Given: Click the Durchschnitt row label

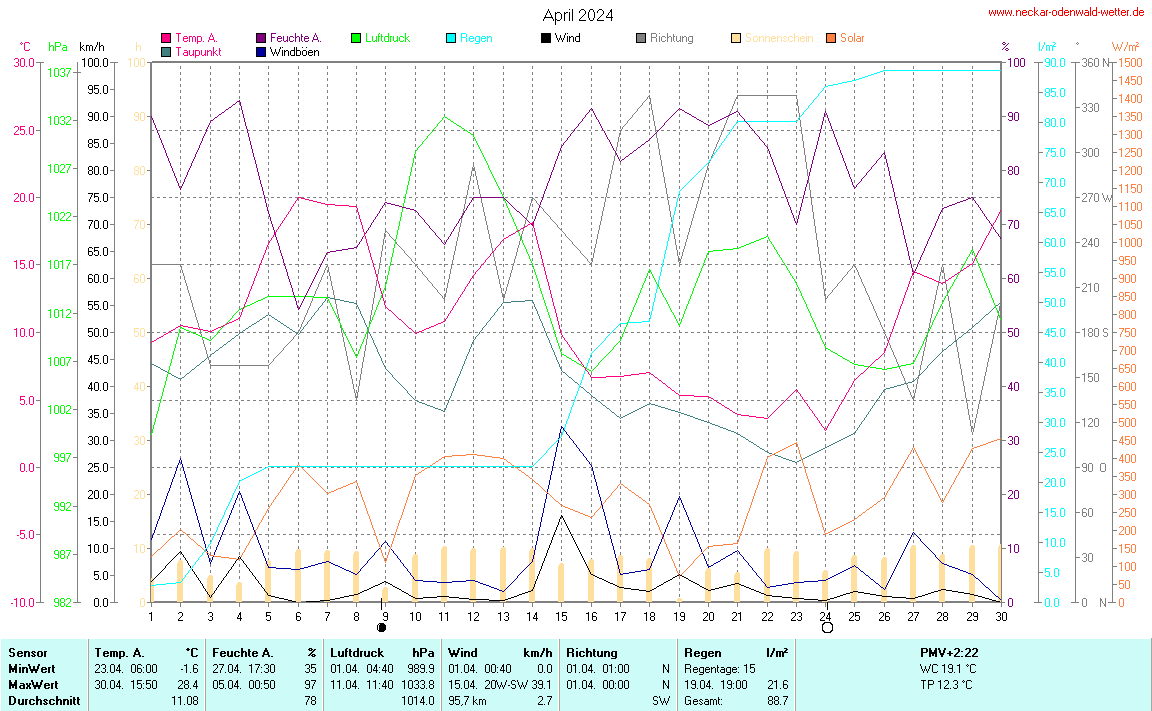Looking at the screenshot, I should (x=39, y=700).
